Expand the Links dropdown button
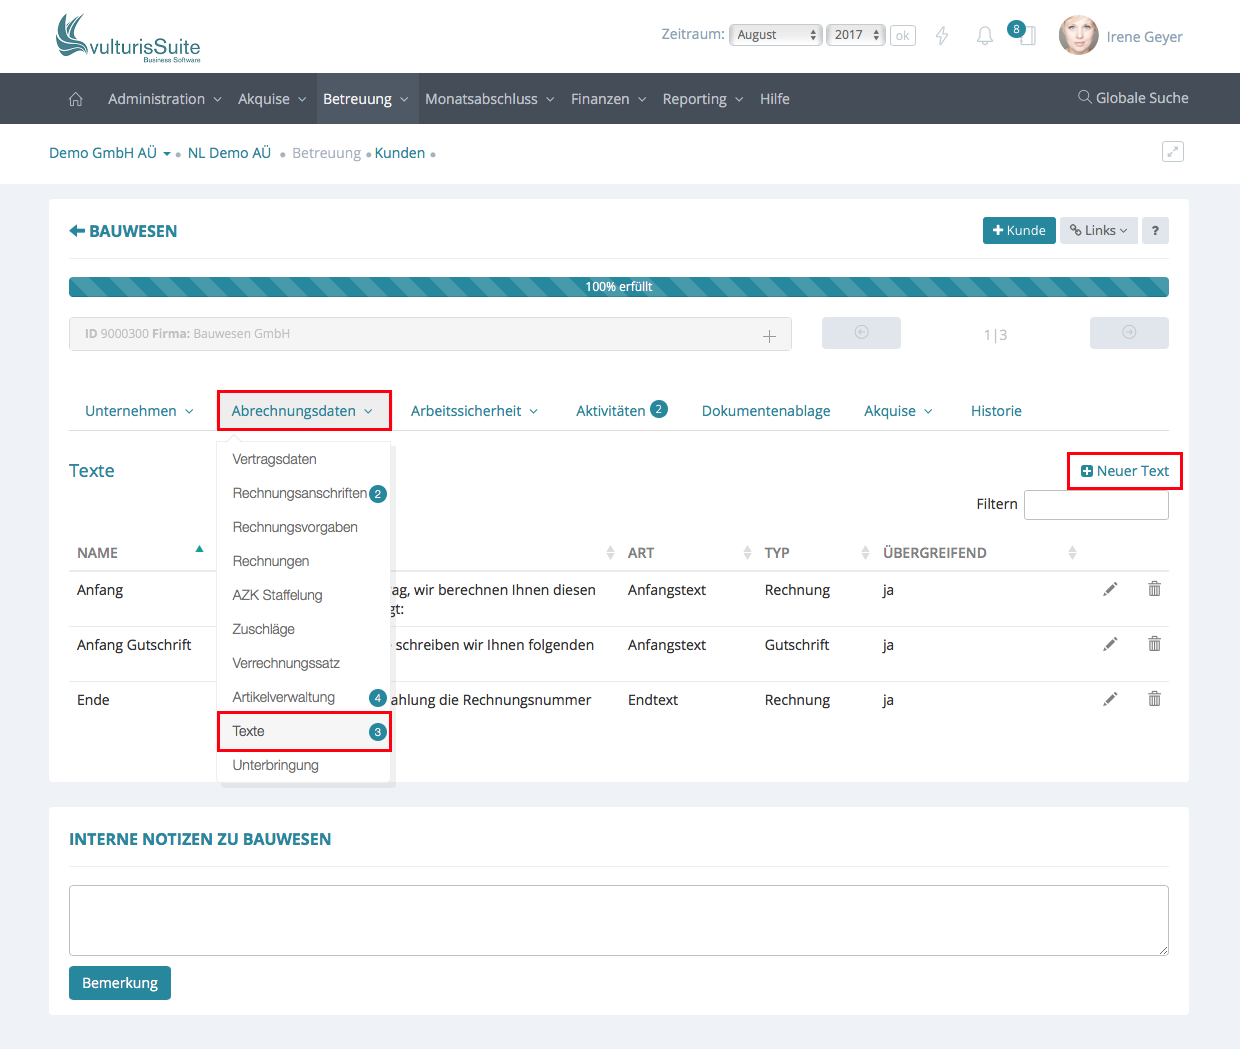The image size is (1240, 1049). point(1098,231)
